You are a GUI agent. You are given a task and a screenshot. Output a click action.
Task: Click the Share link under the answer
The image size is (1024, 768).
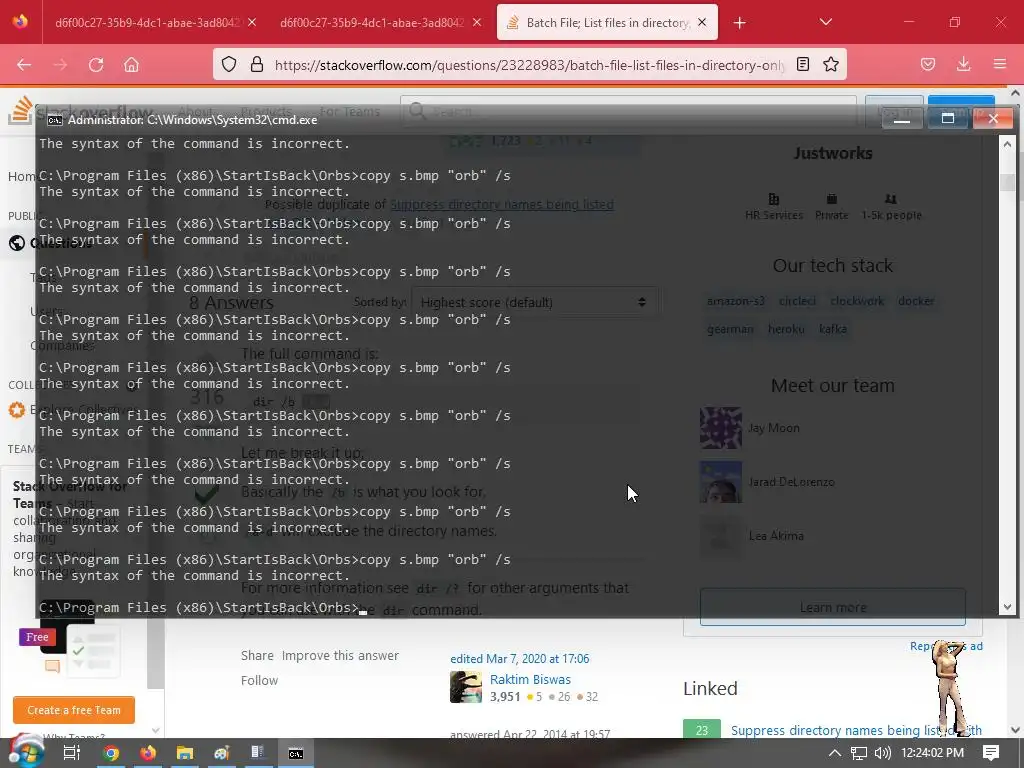[x=257, y=656]
